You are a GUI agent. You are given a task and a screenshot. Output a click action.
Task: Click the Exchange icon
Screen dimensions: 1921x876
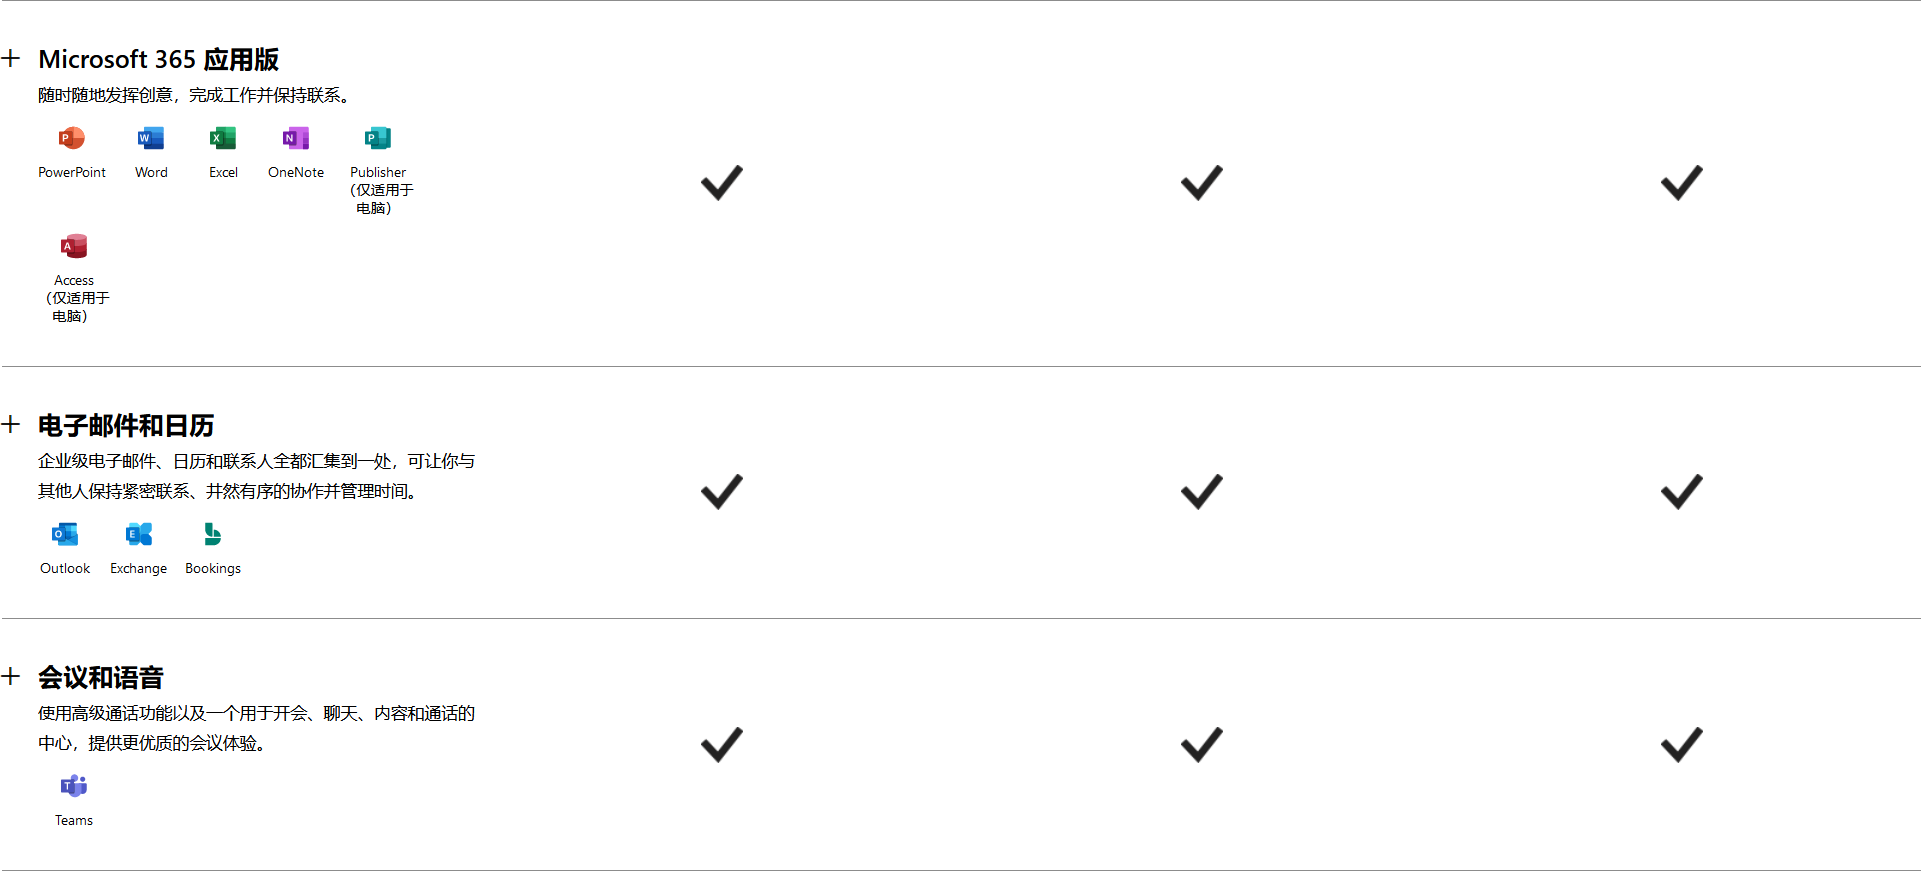pos(139,534)
